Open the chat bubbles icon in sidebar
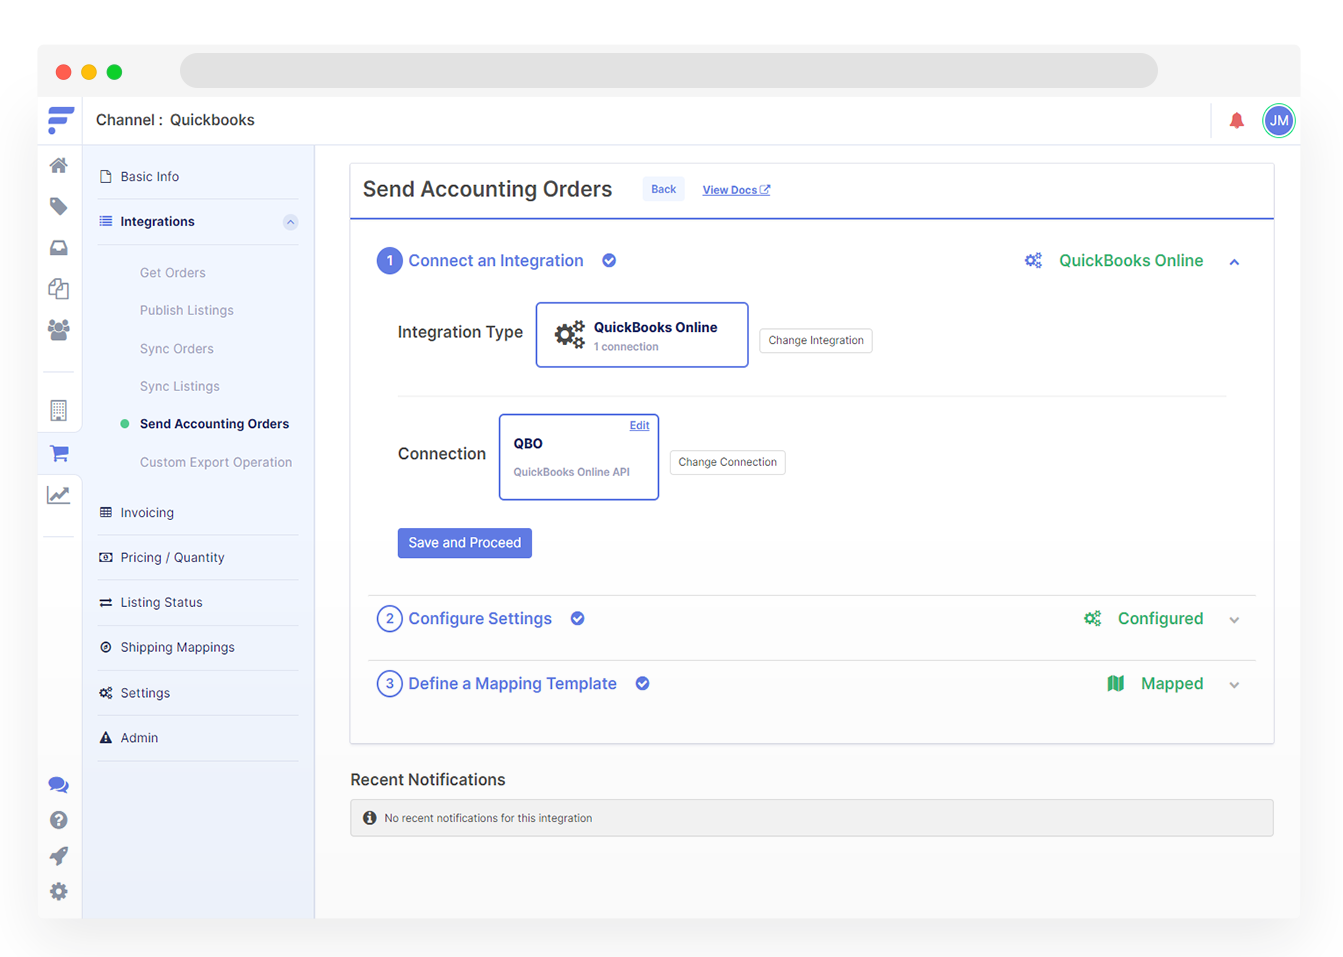This screenshot has width=1343, height=957. (x=59, y=785)
